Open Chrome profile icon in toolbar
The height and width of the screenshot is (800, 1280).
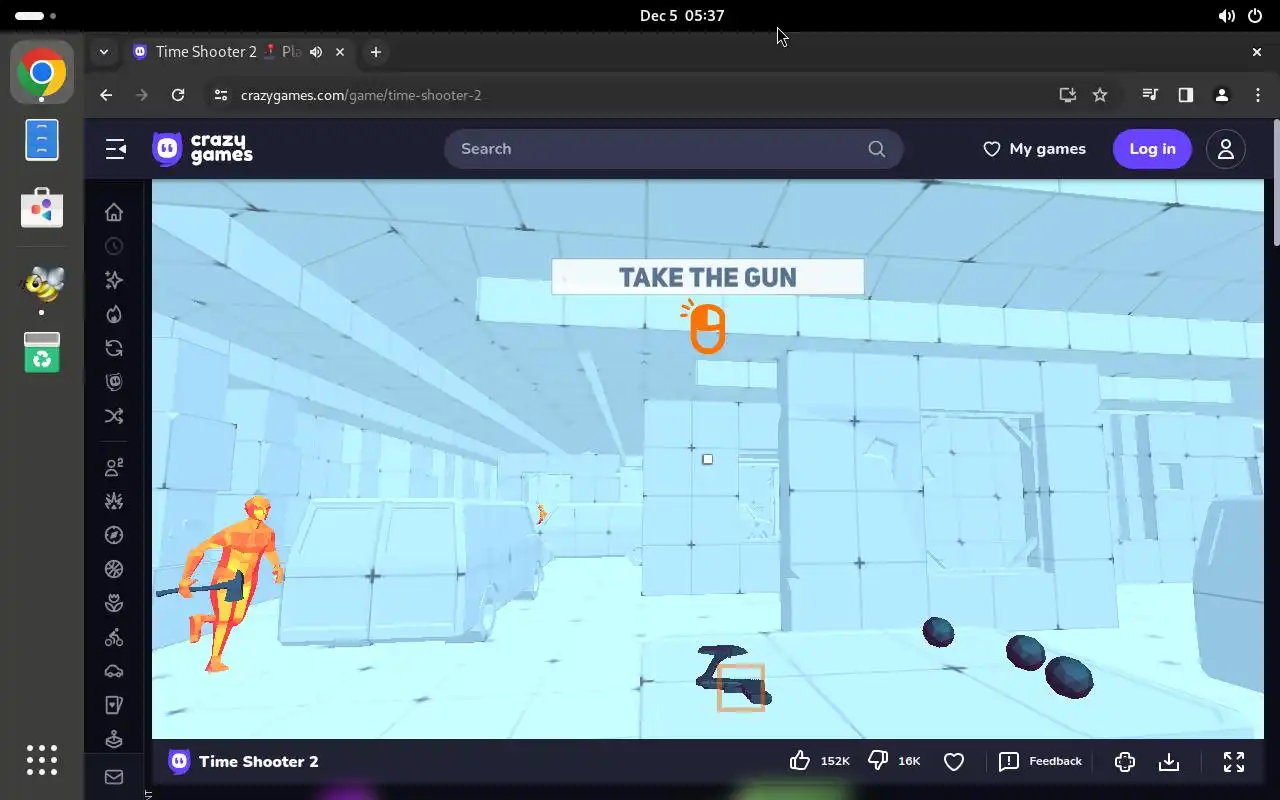[1222, 95]
